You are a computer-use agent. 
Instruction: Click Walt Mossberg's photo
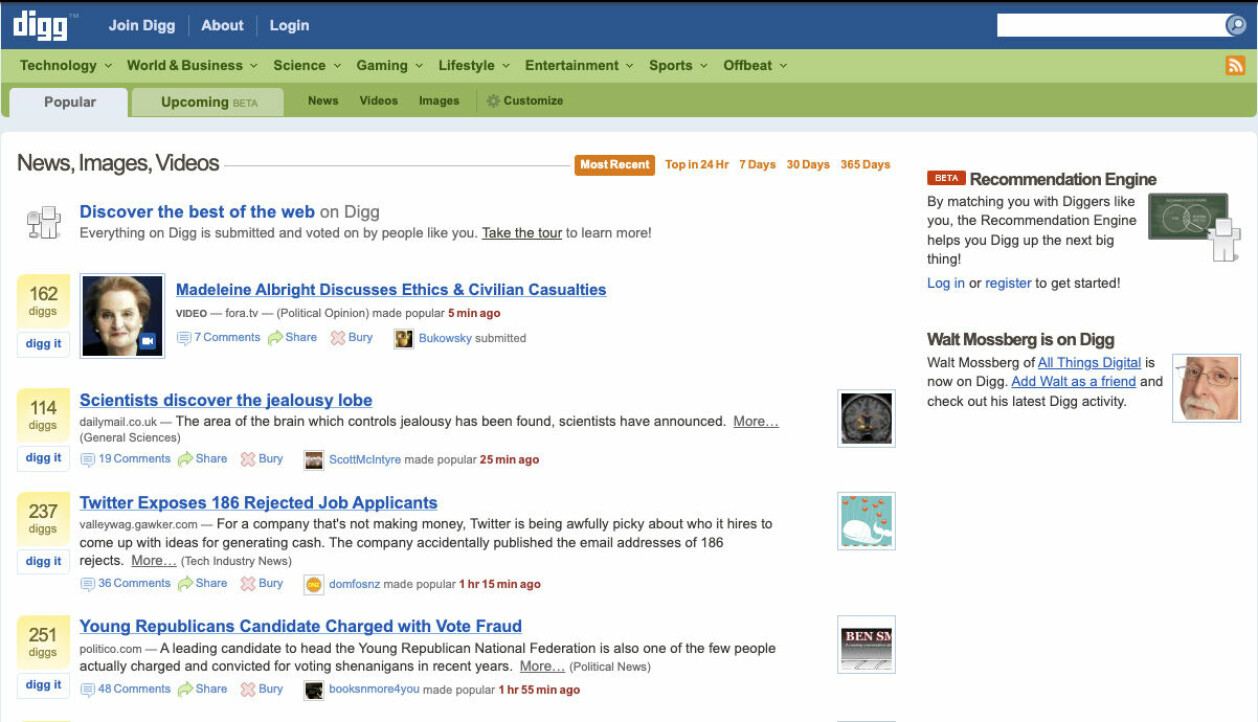[x=1207, y=388]
